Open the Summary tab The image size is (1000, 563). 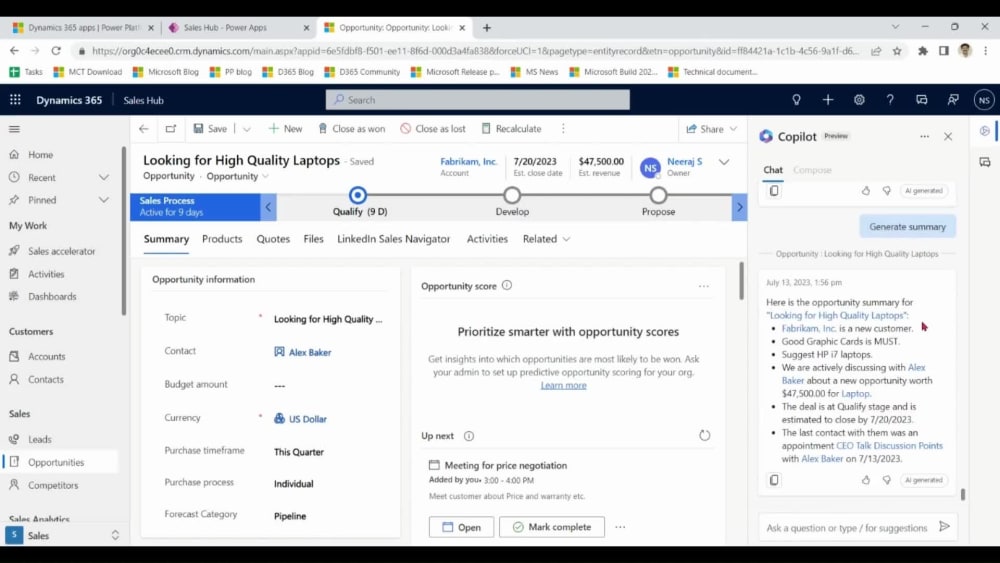pos(166,239)
